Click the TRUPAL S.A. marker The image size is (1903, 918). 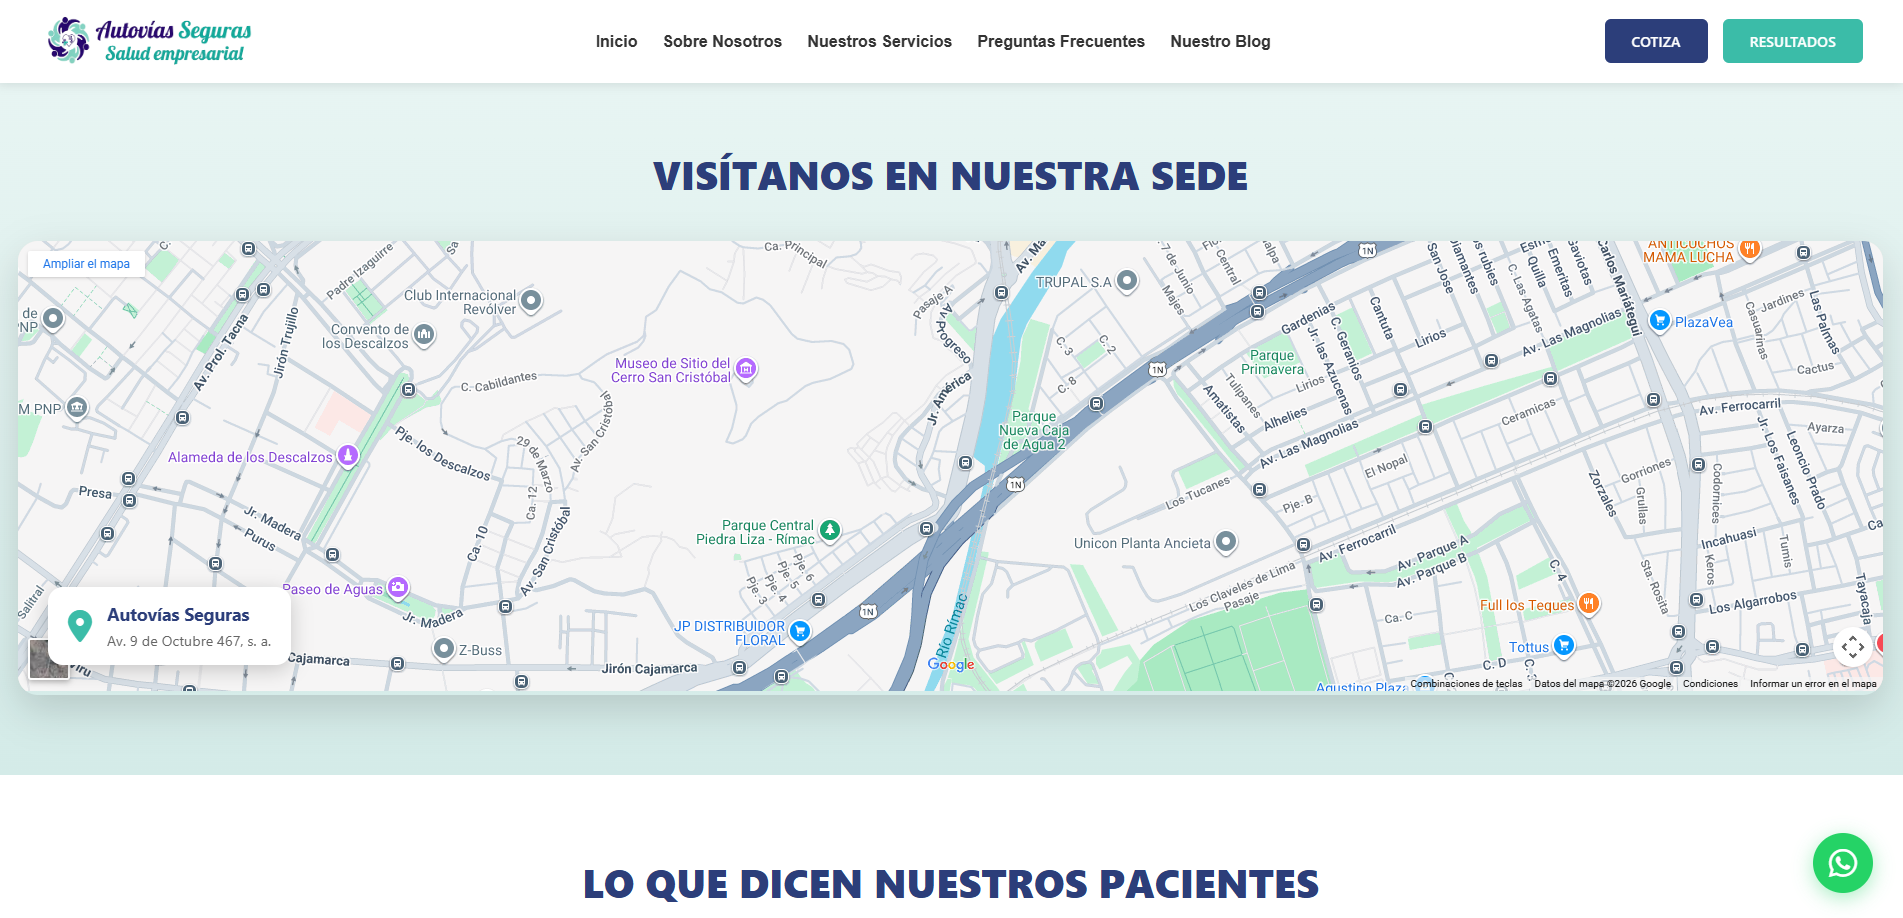click(x=1128, y=281)
